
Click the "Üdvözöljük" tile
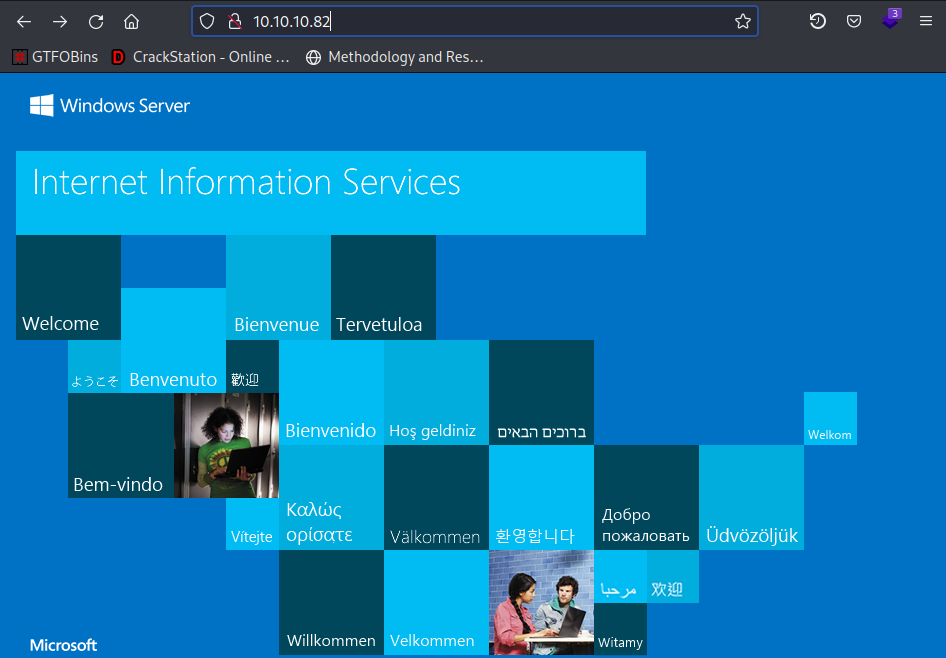[751, 498]
